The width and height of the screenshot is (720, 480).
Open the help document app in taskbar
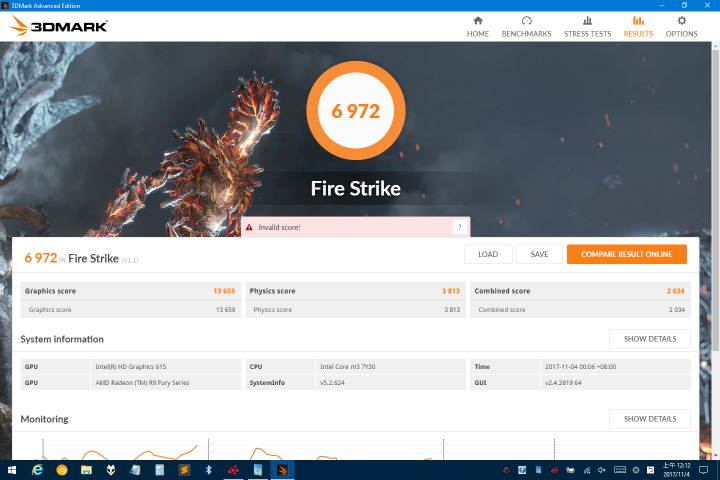(x=258, y=470)
